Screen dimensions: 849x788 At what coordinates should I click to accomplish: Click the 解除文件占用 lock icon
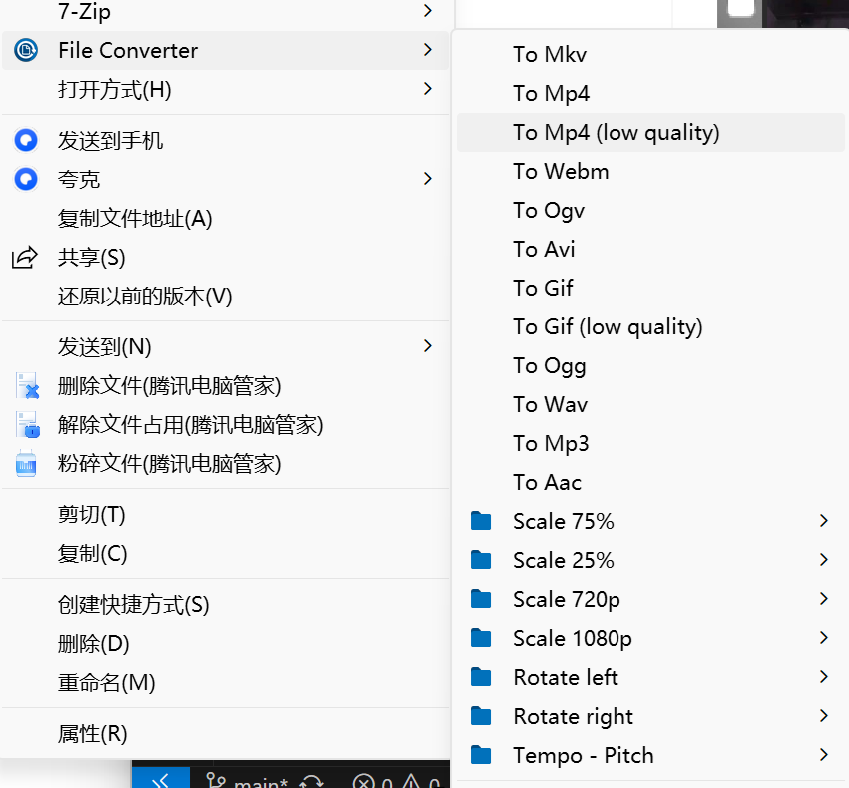click(x=27, y=425)
